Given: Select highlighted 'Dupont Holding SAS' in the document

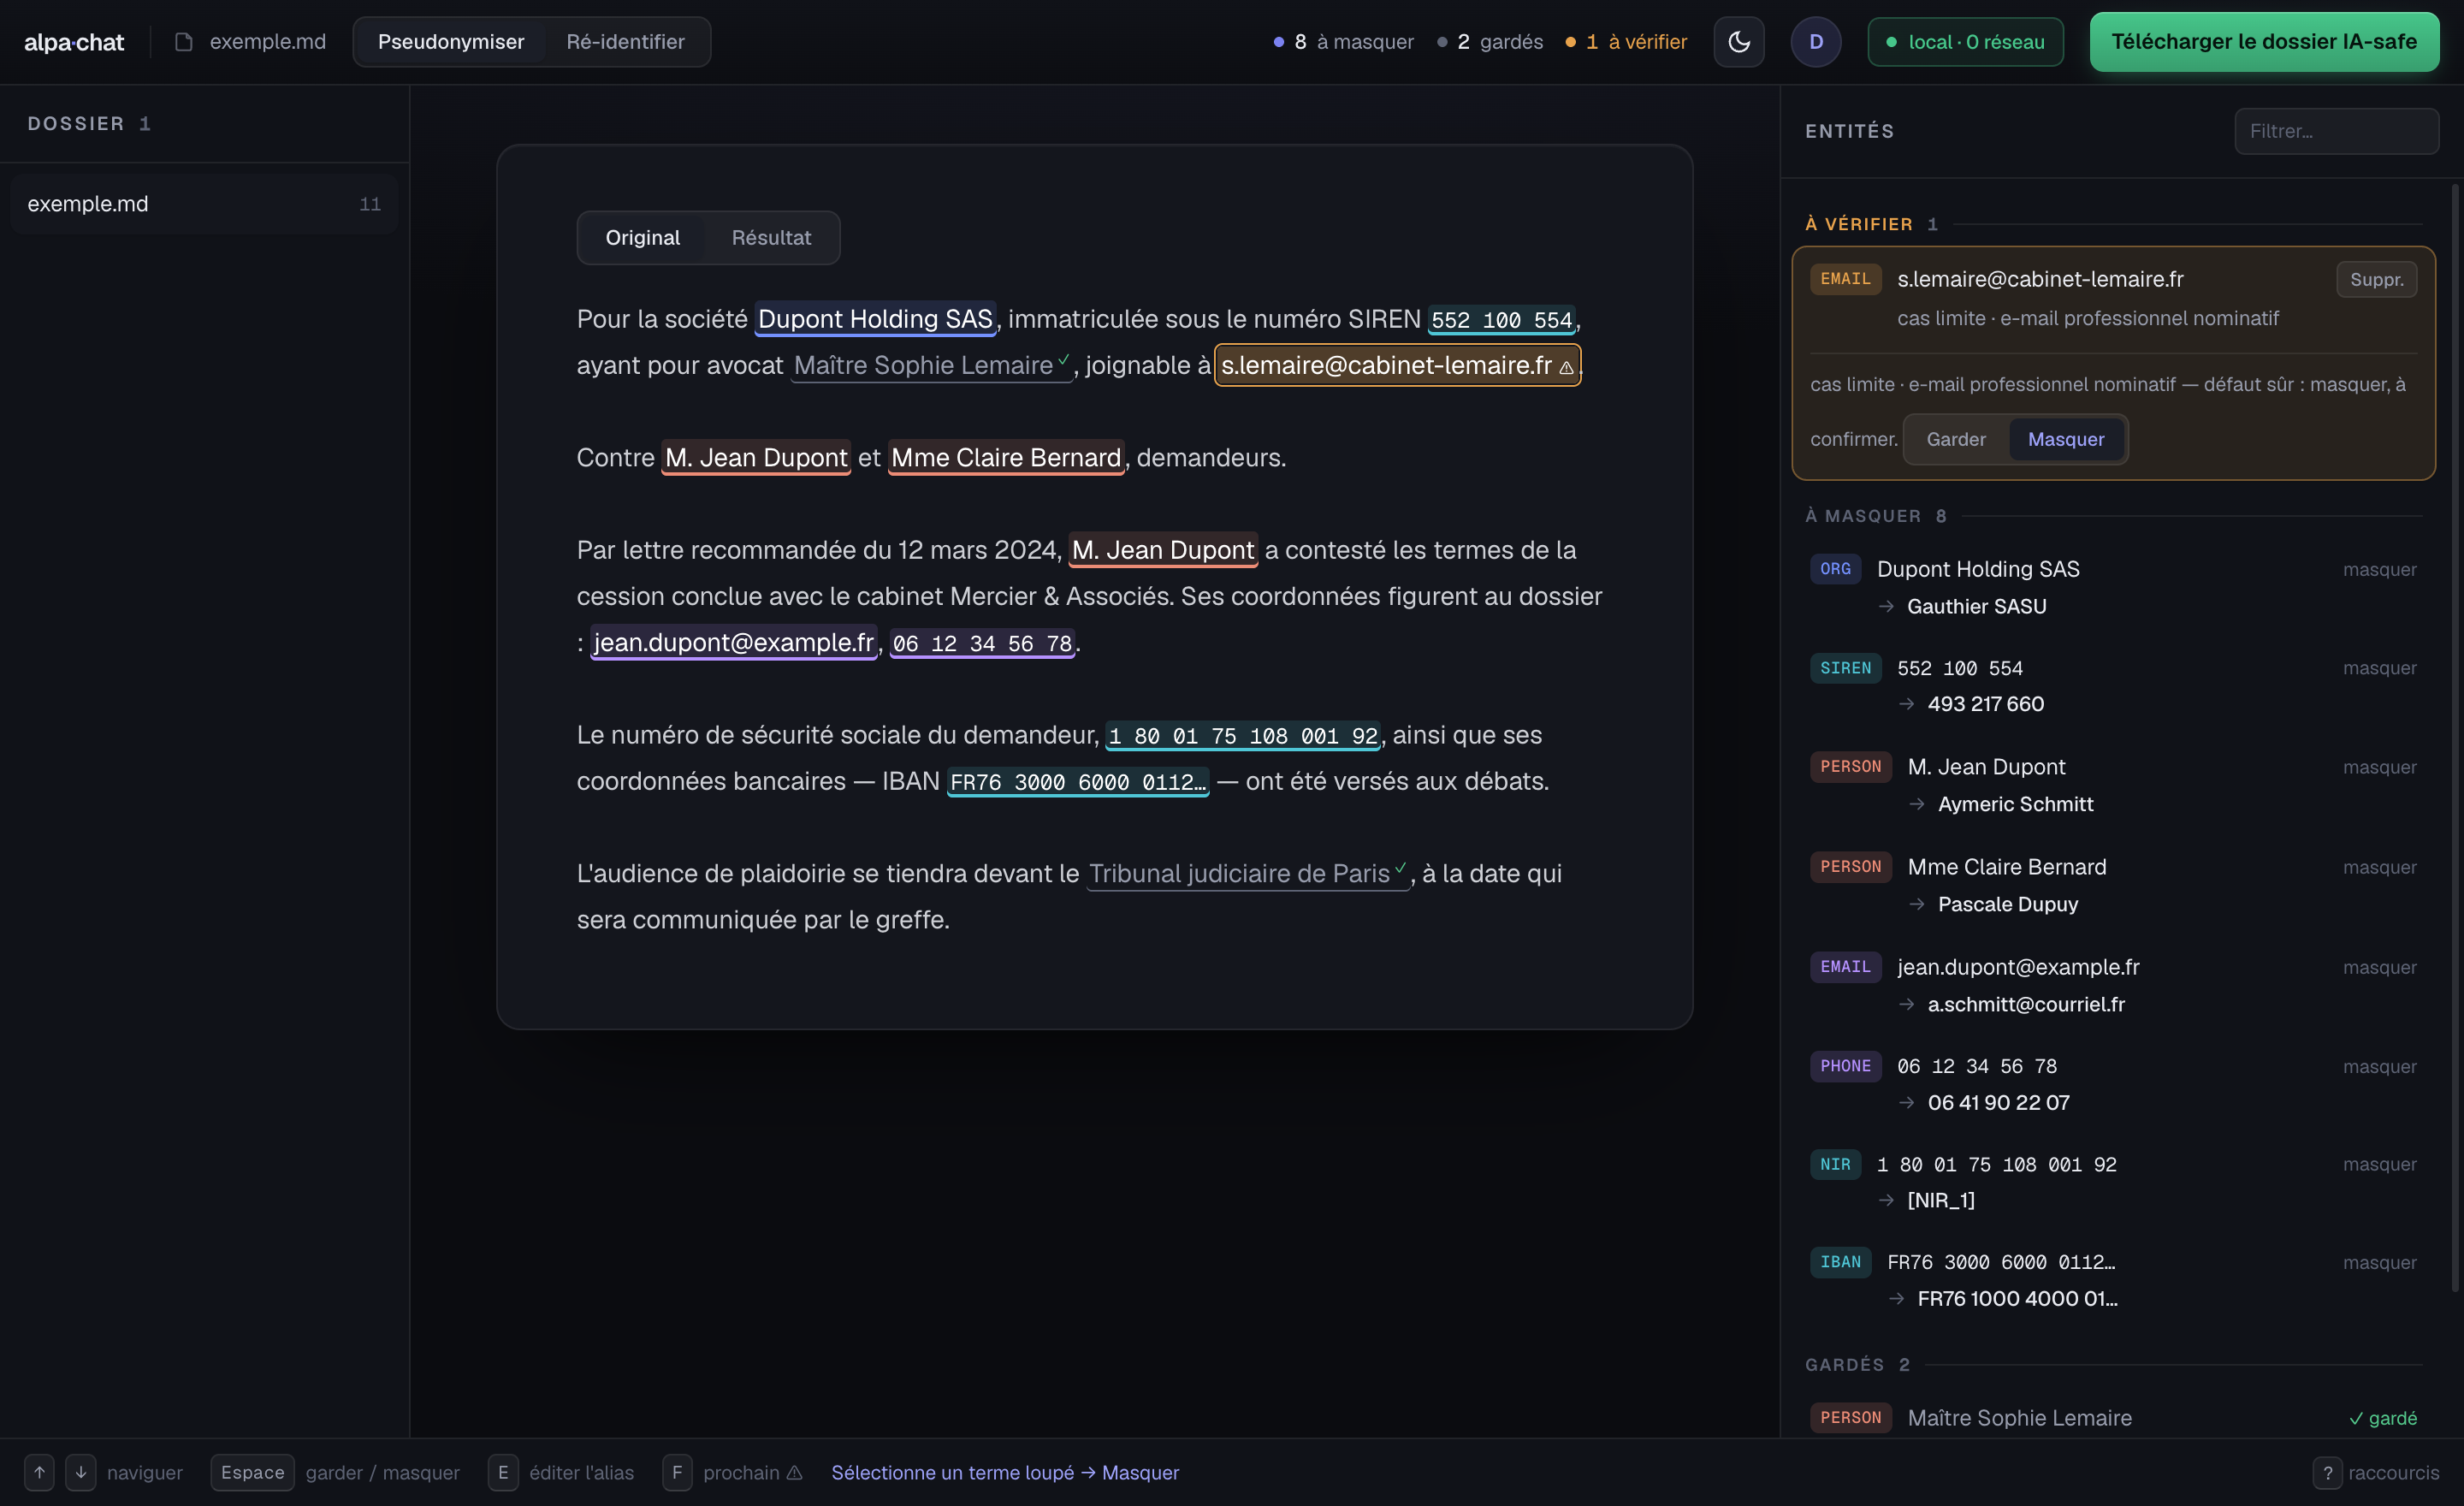Looking at the screenshot, I should point(875,319).
